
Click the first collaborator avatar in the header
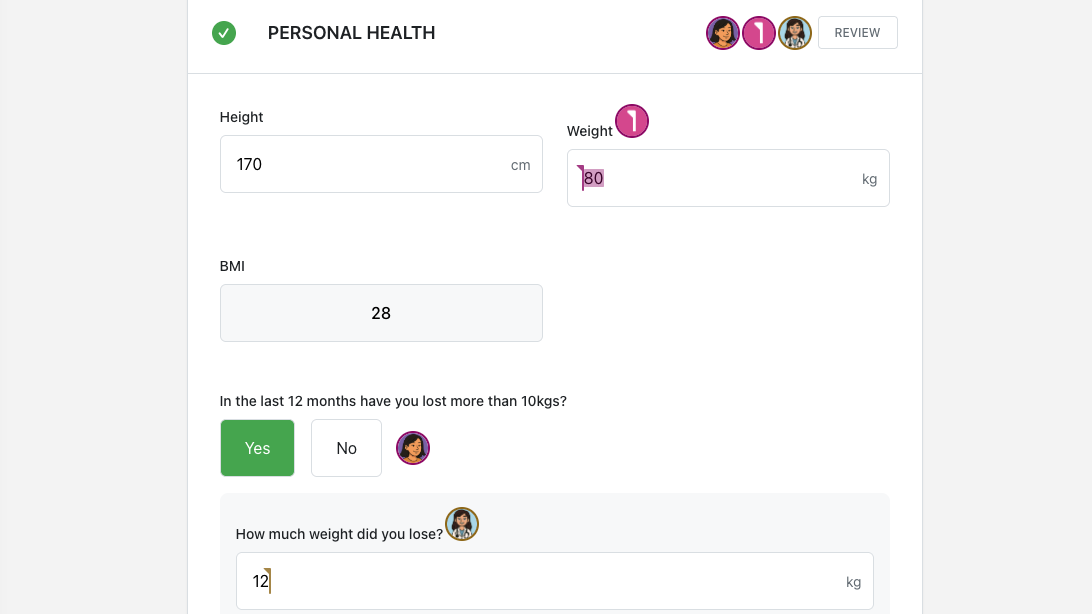723,33
